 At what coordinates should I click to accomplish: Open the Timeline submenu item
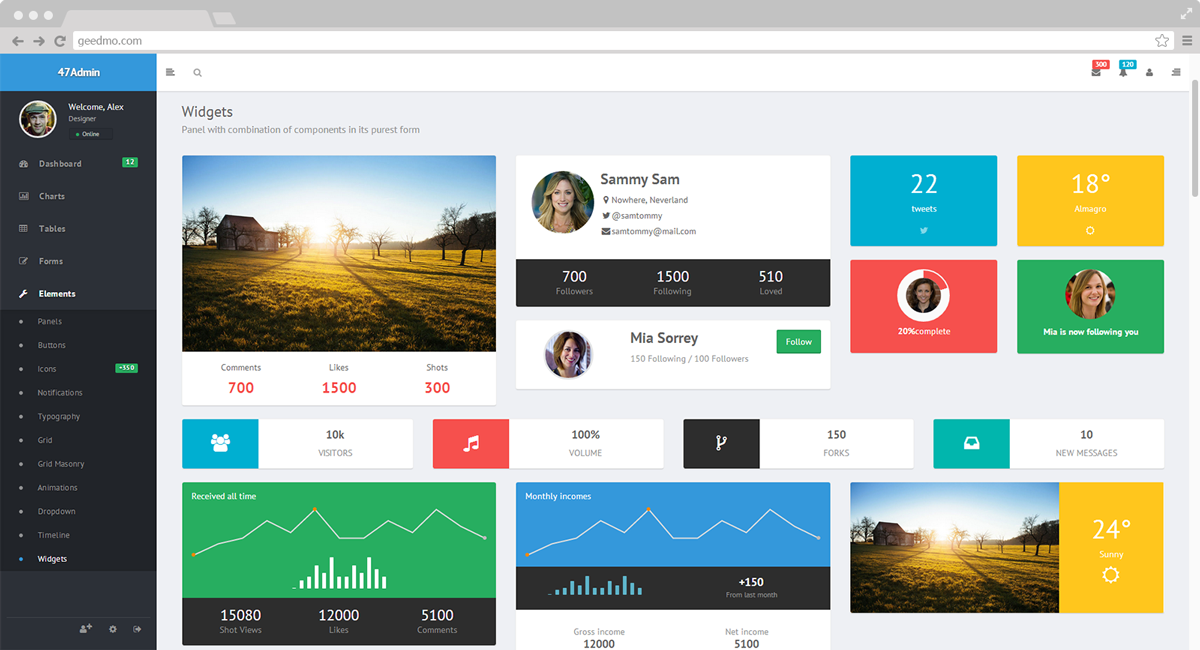(x=54, y=536)
